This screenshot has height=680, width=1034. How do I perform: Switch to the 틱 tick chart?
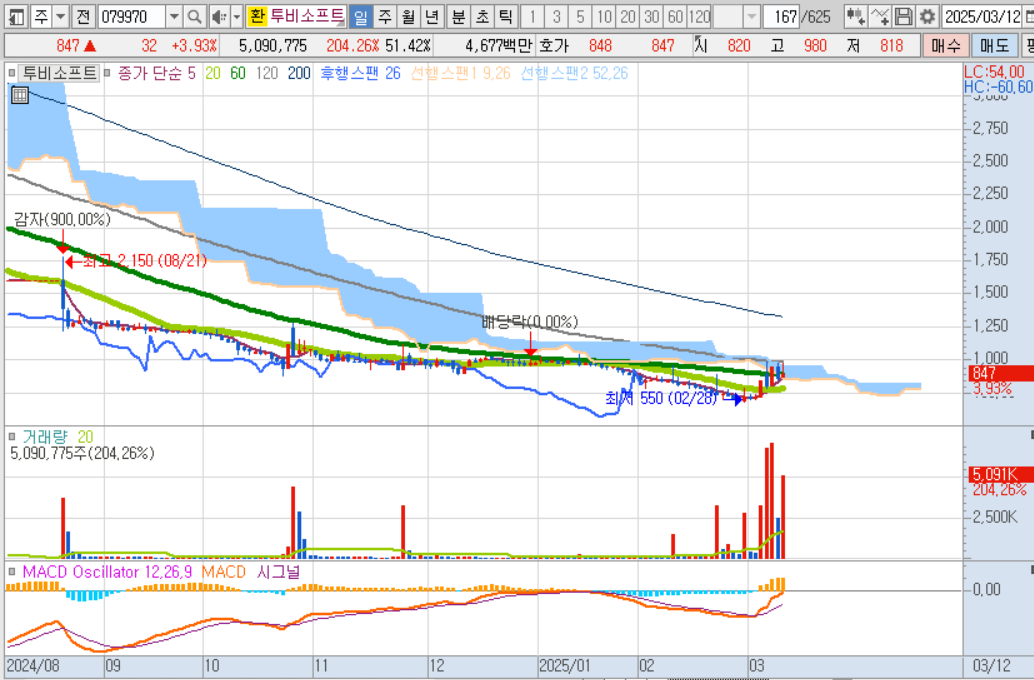505,16
